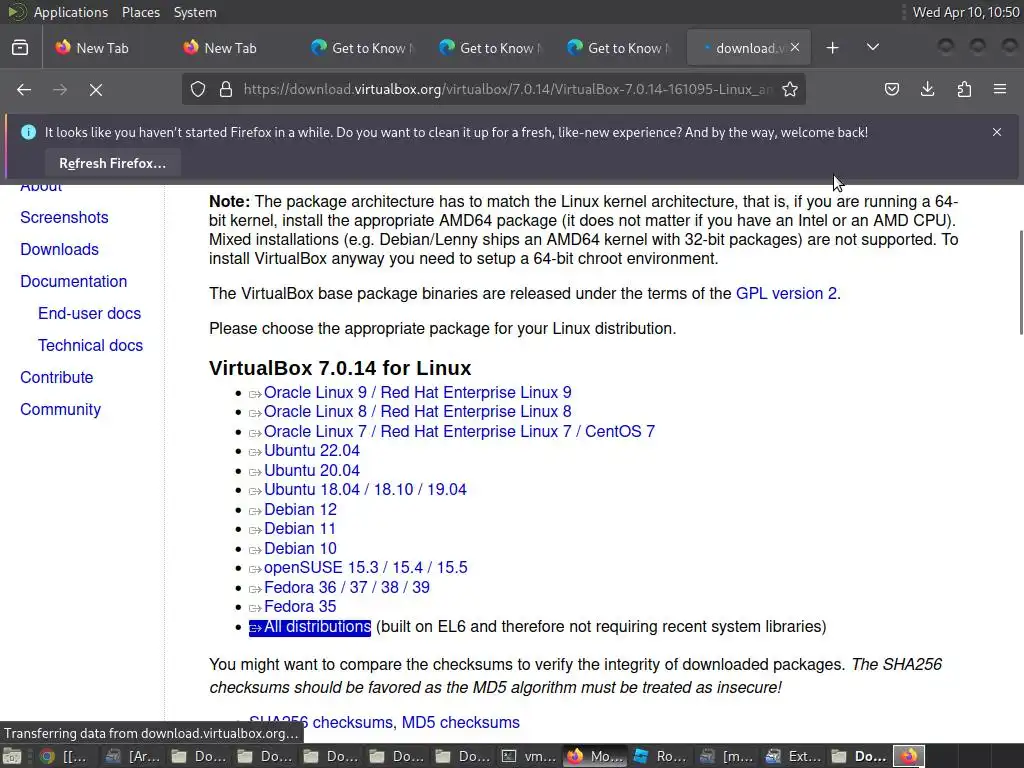Switch to the "Mo..." Firefox taskbar window
Screen dimensions: 1024x768
pyautogui.click(x=594, y=756)
